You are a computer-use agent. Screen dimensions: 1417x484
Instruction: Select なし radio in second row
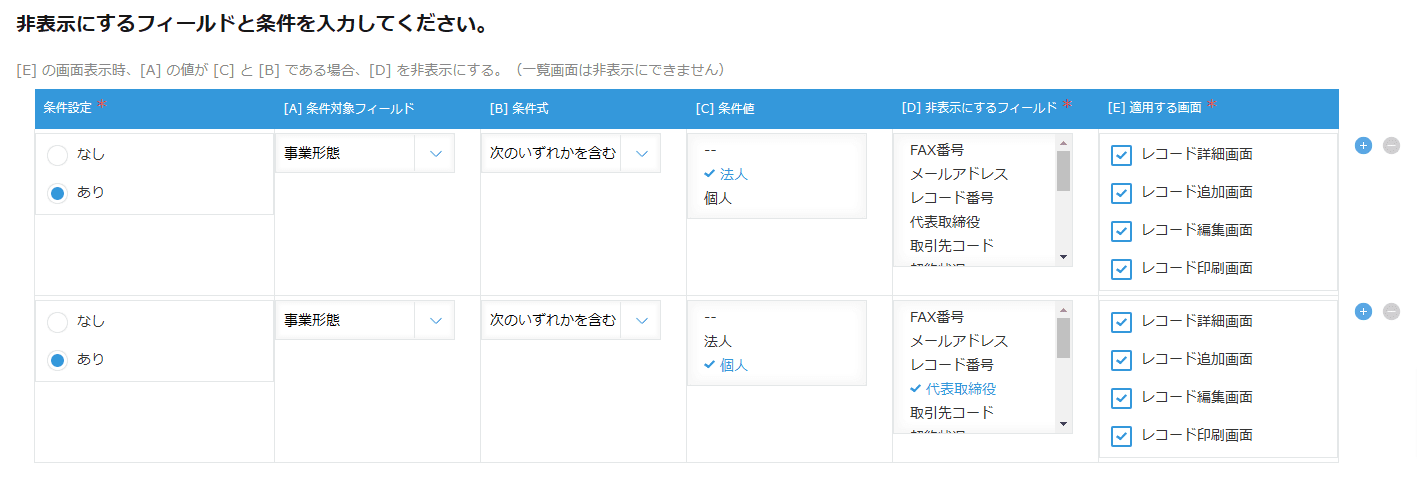[x=58, y=322]
